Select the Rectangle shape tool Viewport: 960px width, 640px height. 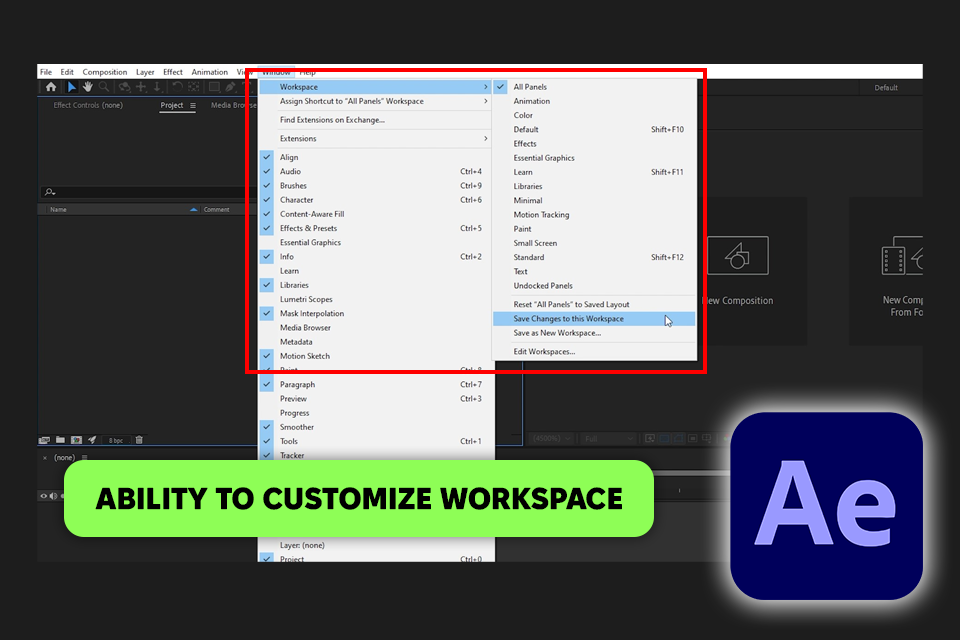[214, 87]
